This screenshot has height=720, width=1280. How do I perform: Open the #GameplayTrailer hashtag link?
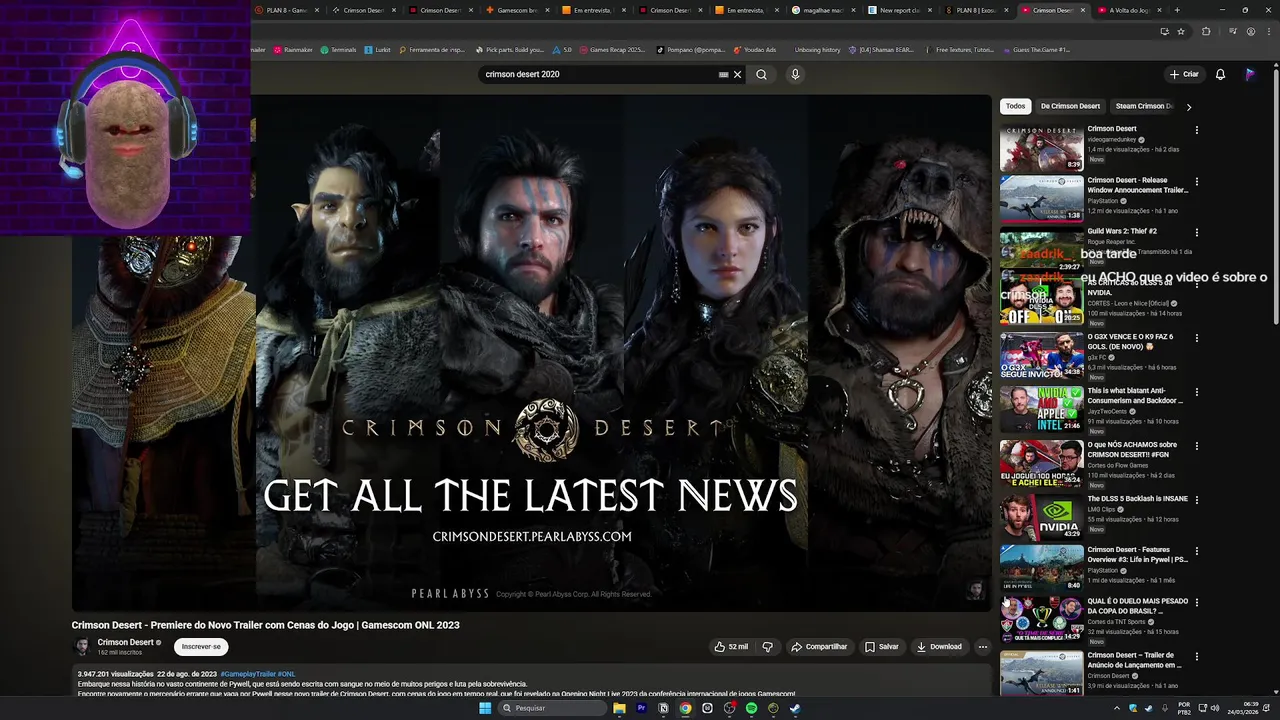pos(248,674)
